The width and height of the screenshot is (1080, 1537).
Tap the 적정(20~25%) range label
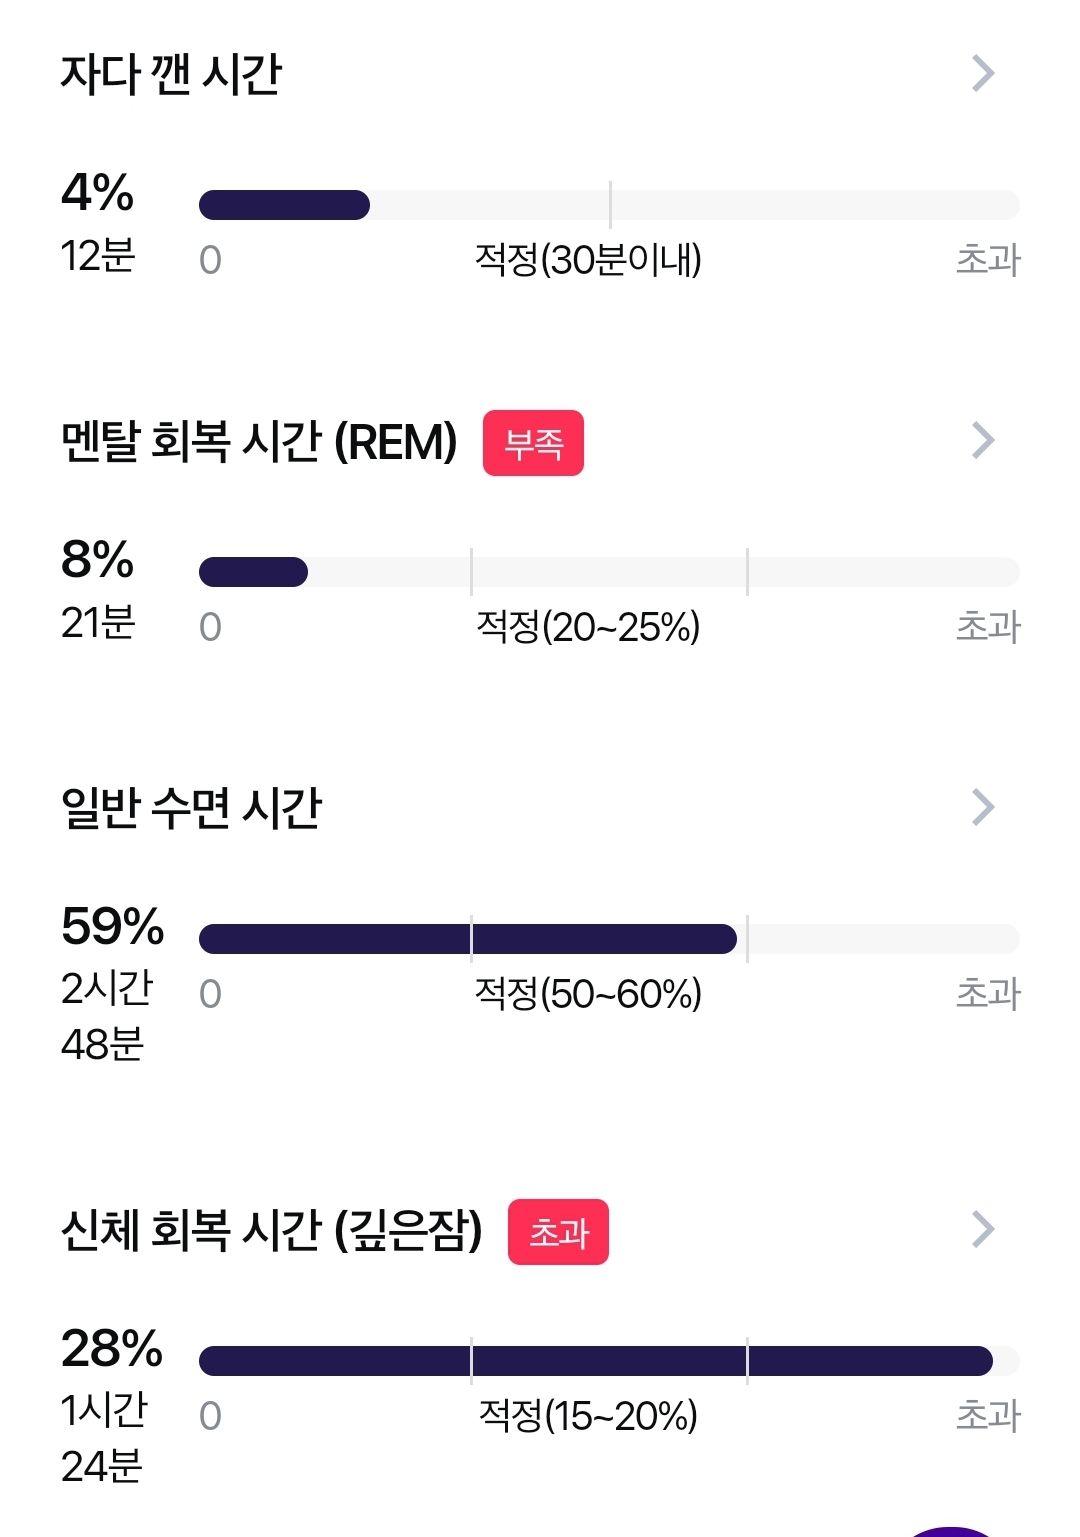click(588, 627)
